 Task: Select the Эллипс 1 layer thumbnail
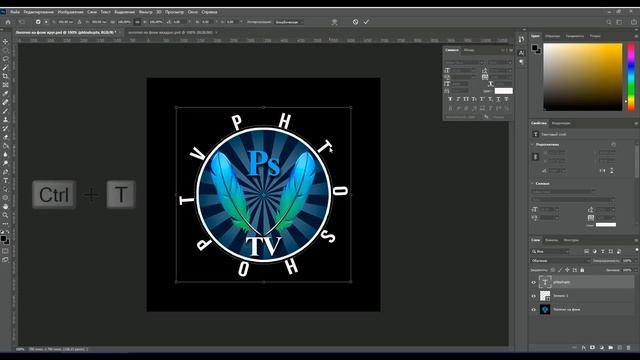pyautogui.click(x=545, y=296)
